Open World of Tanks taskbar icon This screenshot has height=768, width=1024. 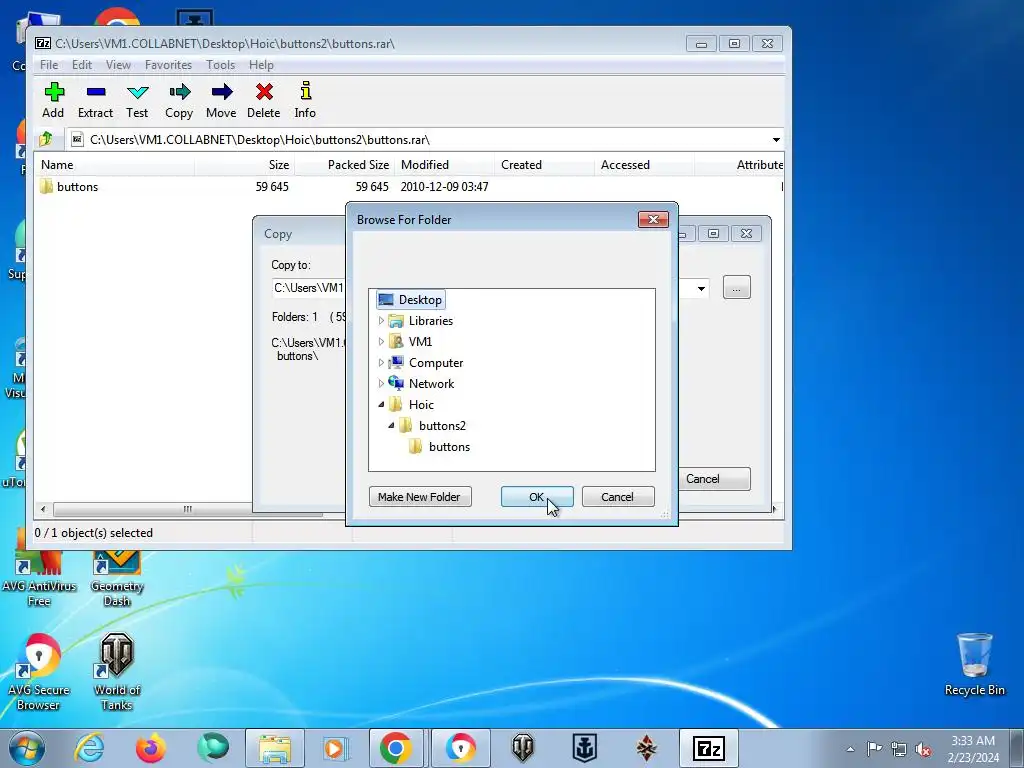522,748
